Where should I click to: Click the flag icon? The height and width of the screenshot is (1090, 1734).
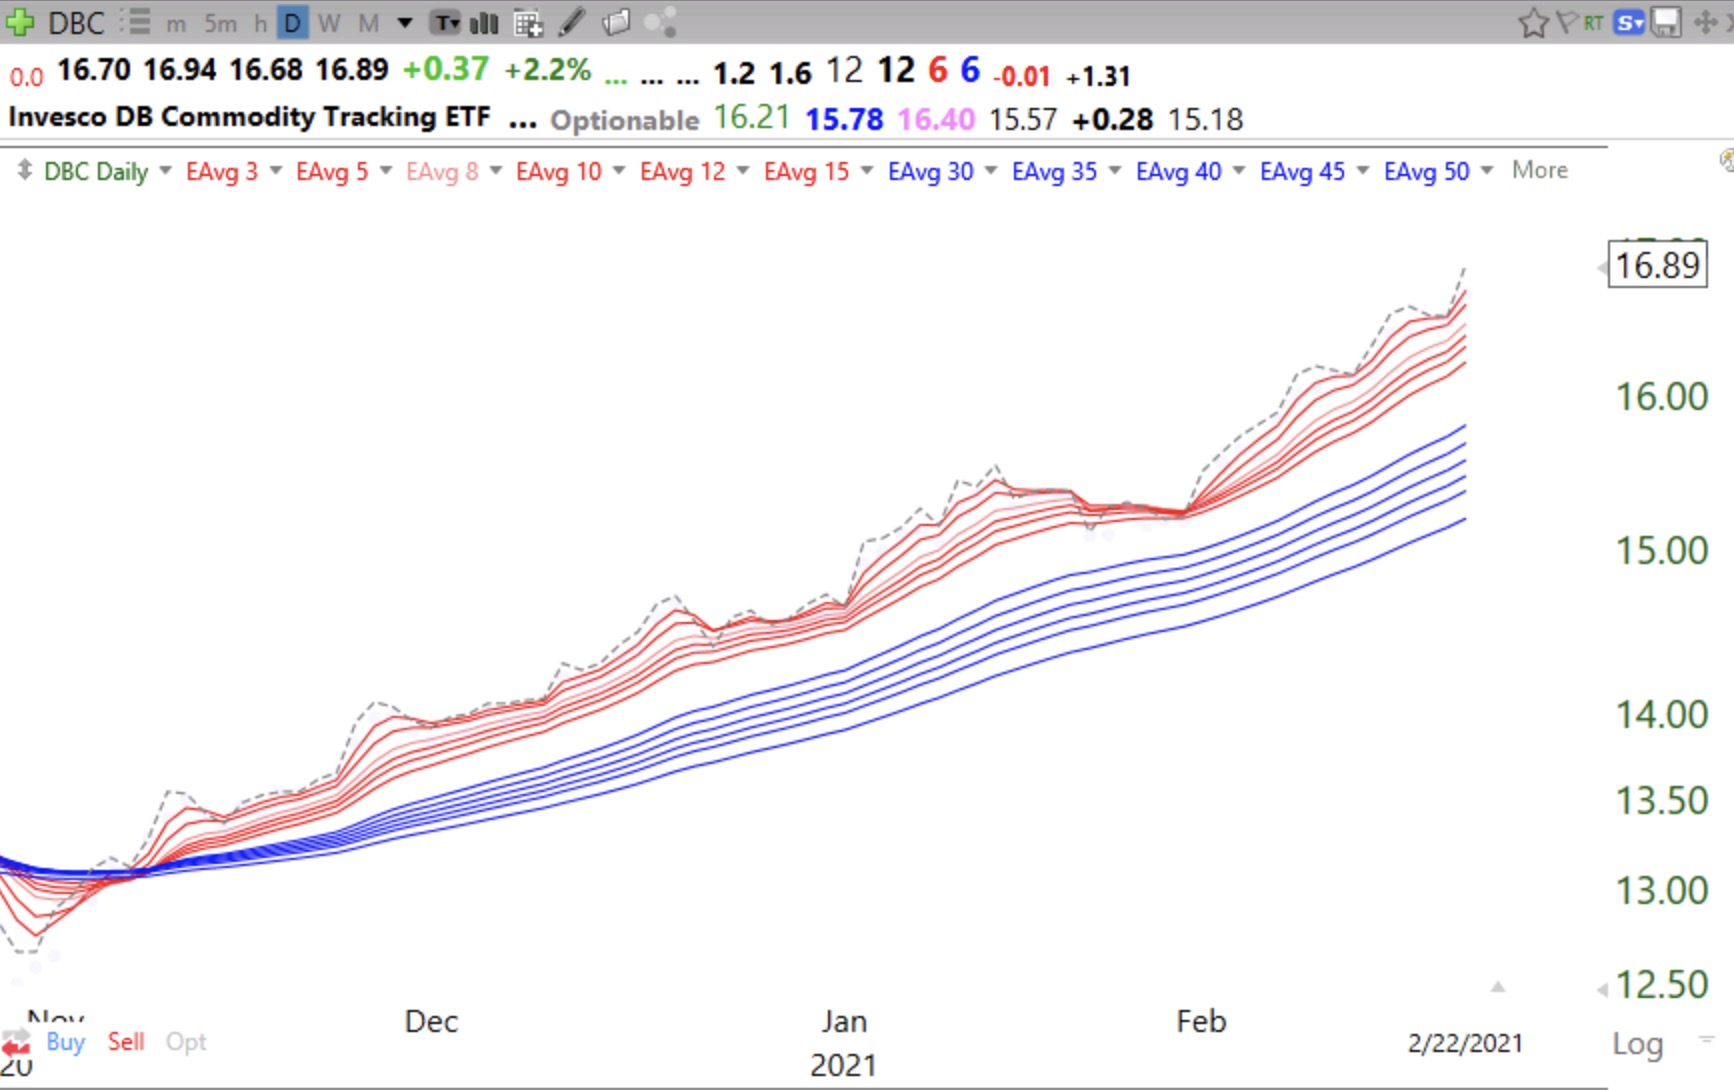click(1566, 21)
